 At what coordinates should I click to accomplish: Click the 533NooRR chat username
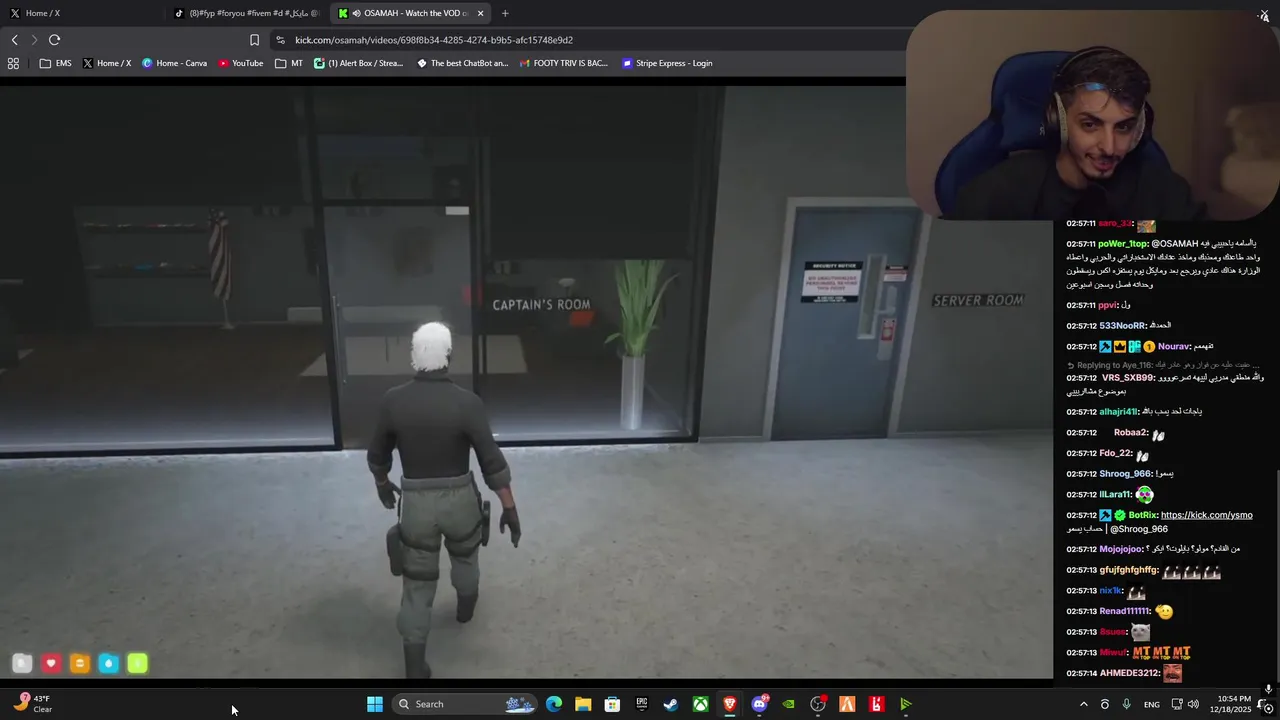coord(1123,325)
